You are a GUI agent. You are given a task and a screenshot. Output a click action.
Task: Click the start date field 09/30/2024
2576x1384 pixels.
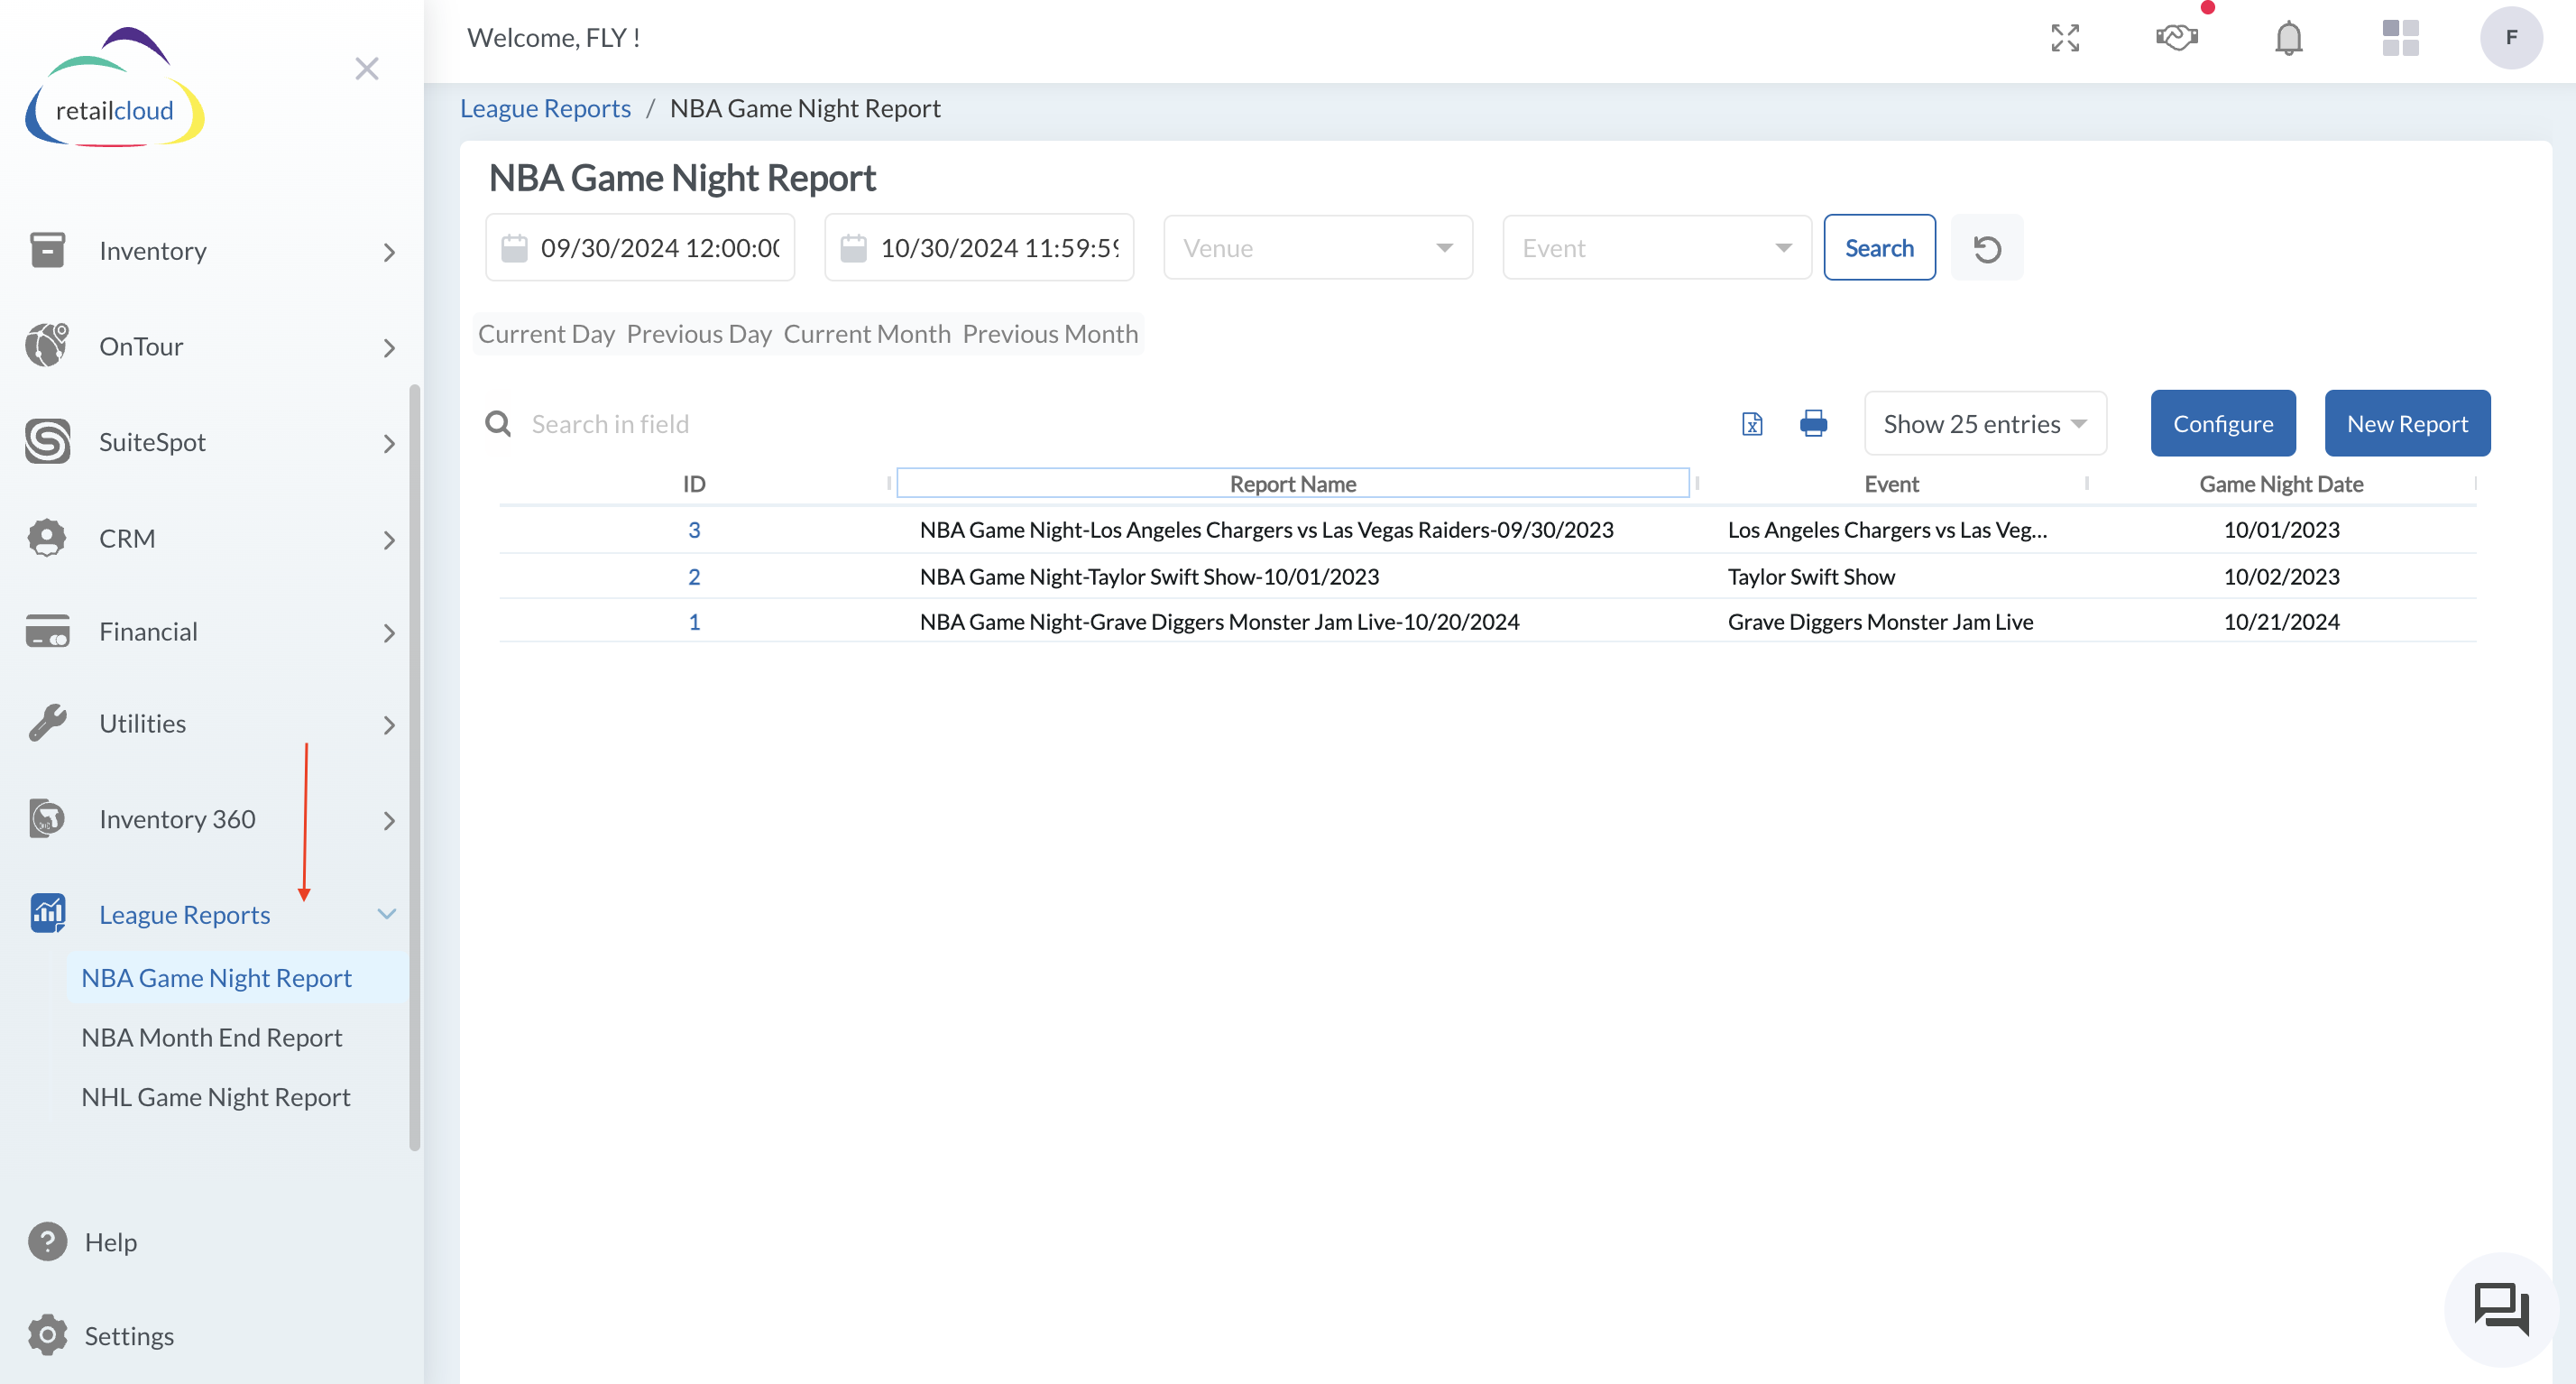[x=640, y=248]
